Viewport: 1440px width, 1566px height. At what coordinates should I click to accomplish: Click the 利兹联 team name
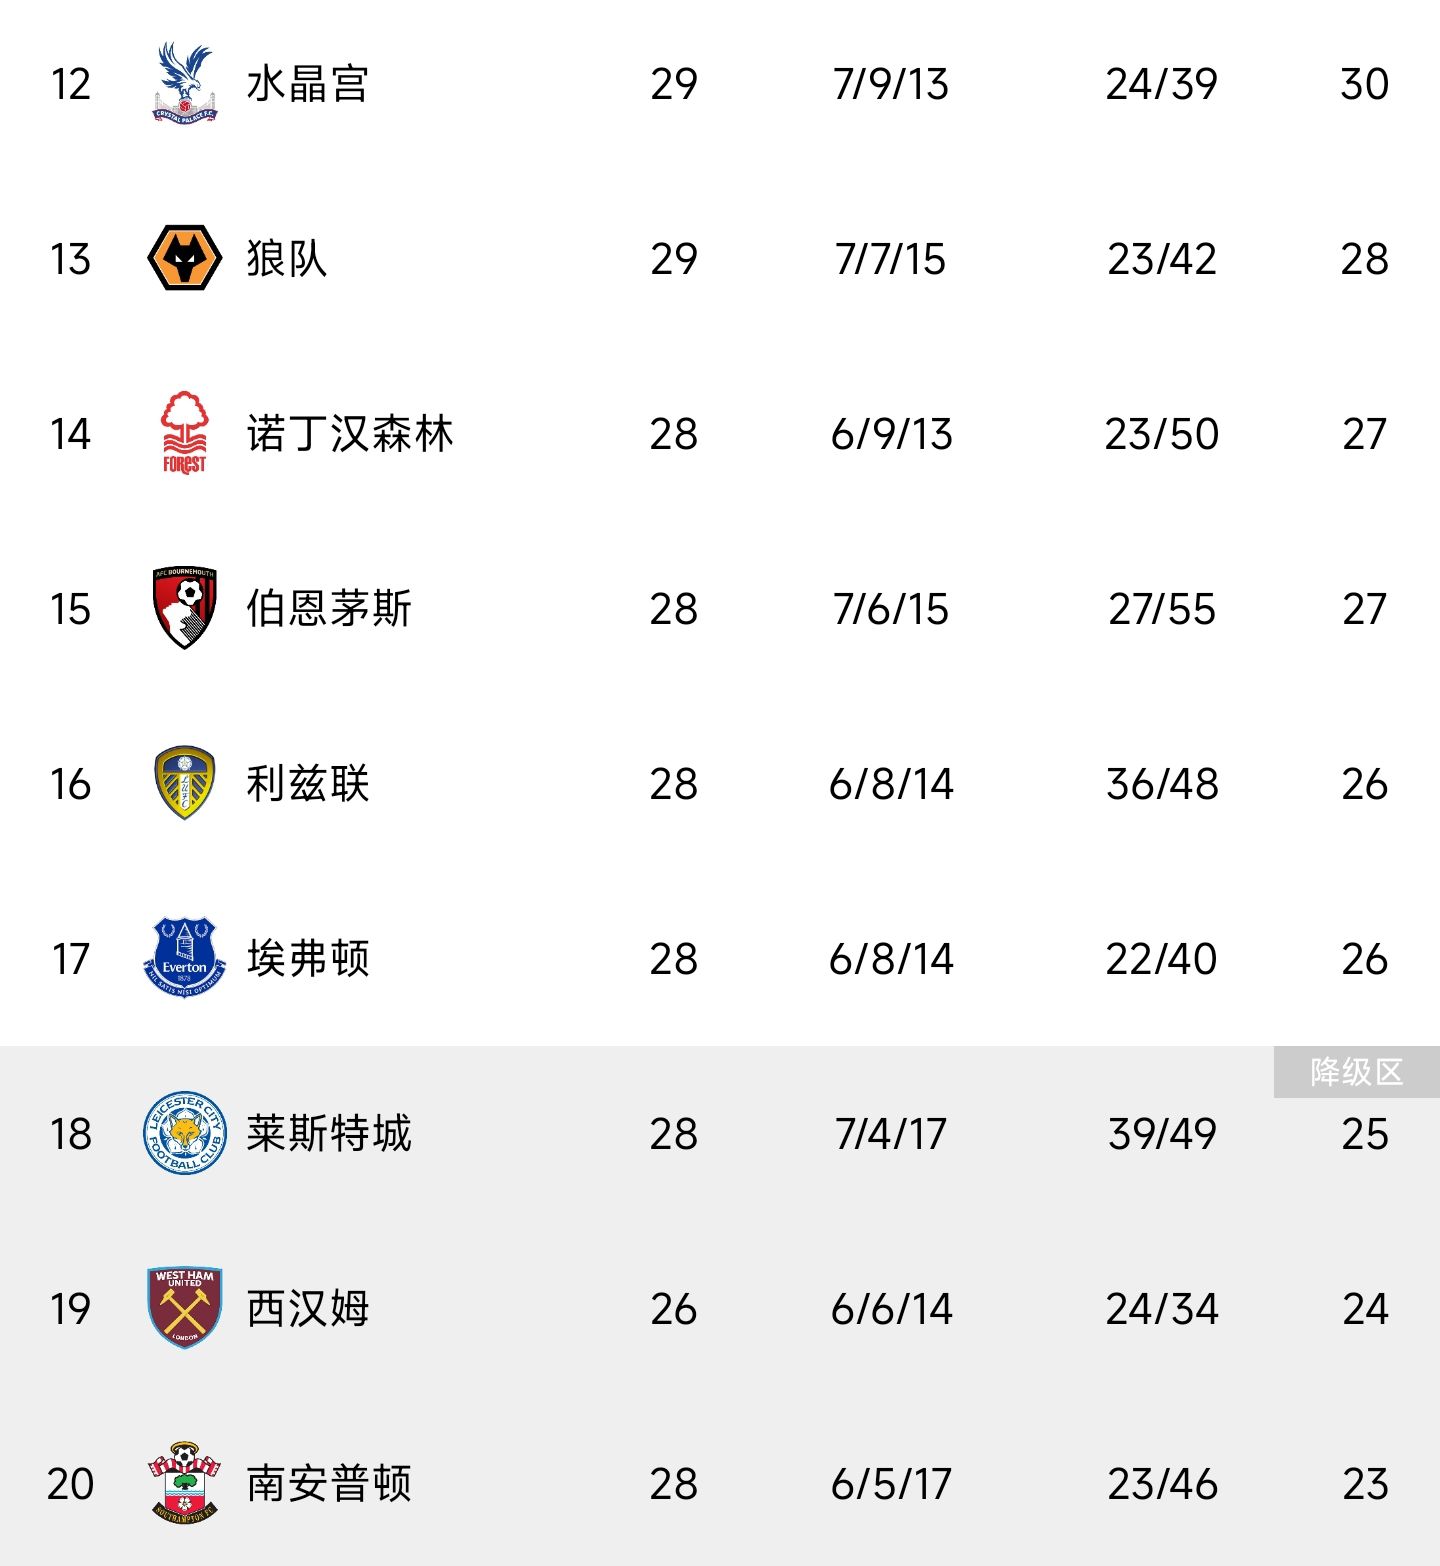click(x=308, y=784)
